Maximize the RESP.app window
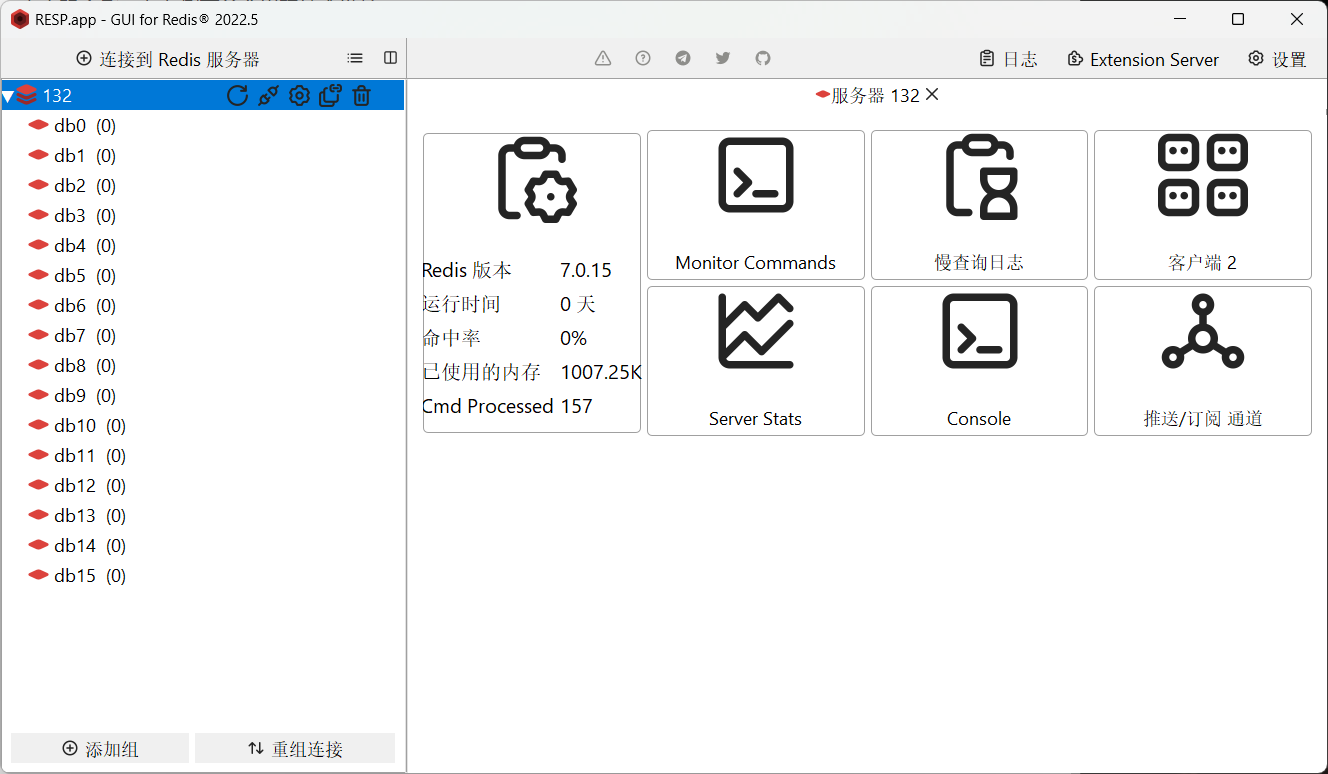Screen dimensions: 1328x774 1238,19
